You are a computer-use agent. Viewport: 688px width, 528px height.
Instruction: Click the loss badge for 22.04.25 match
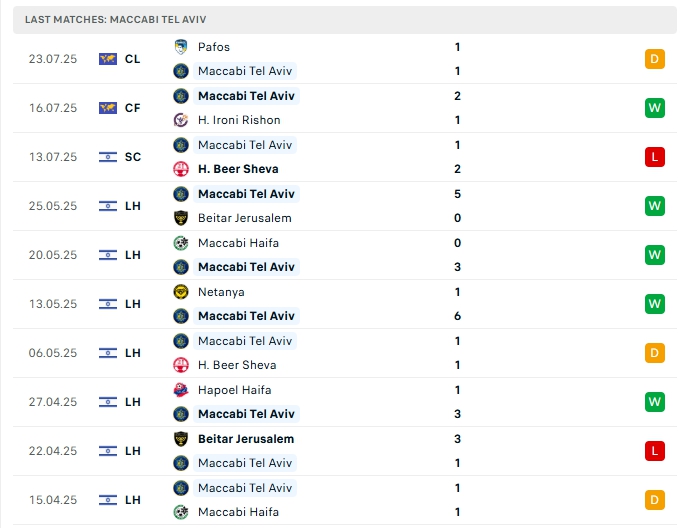coord(655,451)
